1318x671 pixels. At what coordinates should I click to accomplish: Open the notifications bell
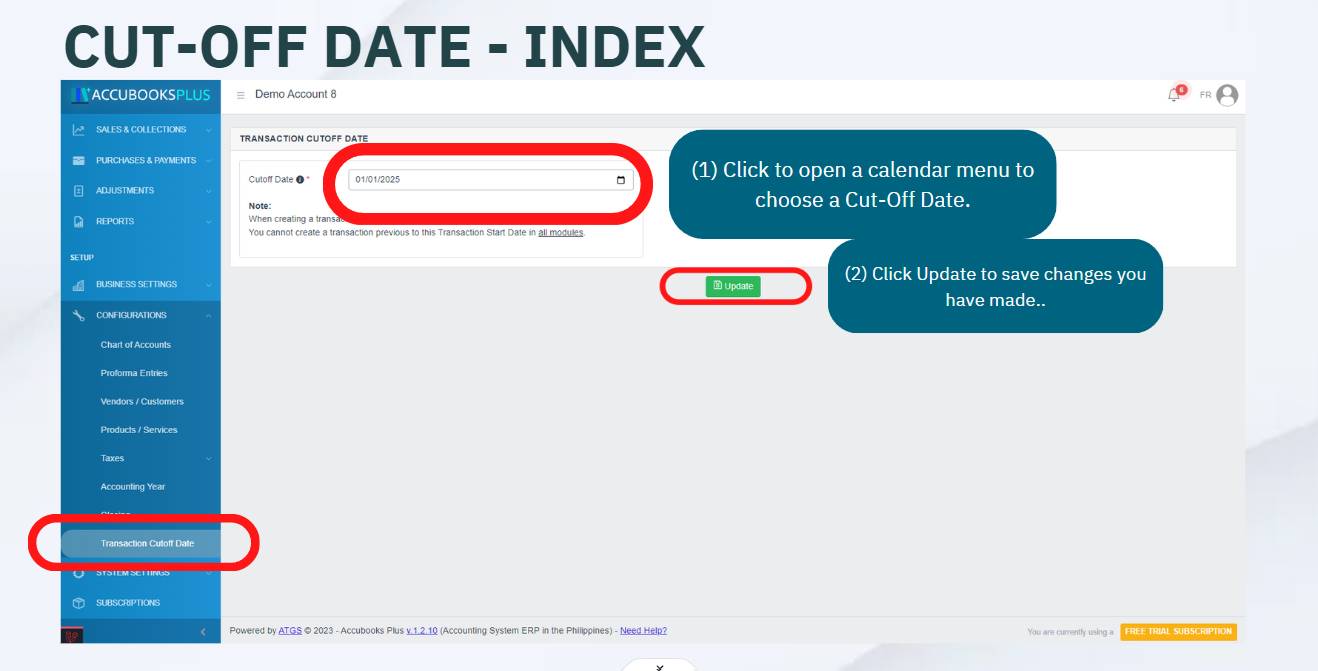1174,95
